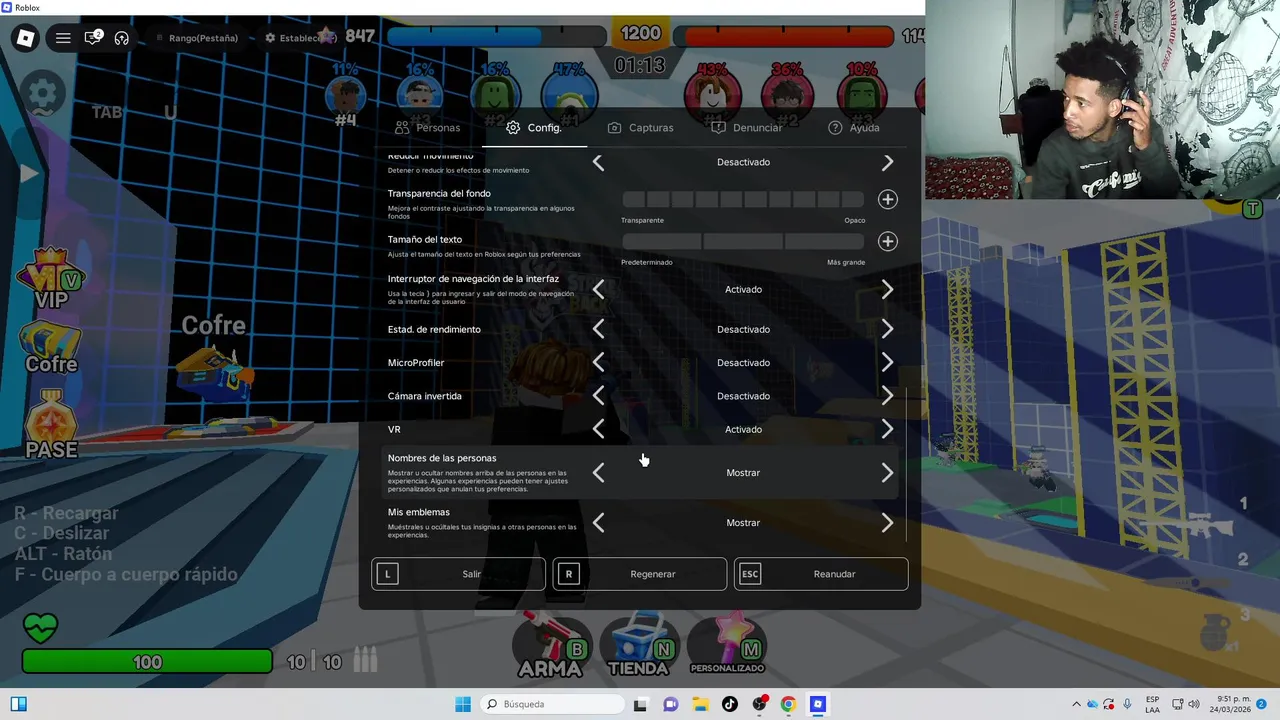Screen dimensions: 1280x720
Task: Show hidden system tray icons
Action: pyautogui.click(x=1076, y=704)
